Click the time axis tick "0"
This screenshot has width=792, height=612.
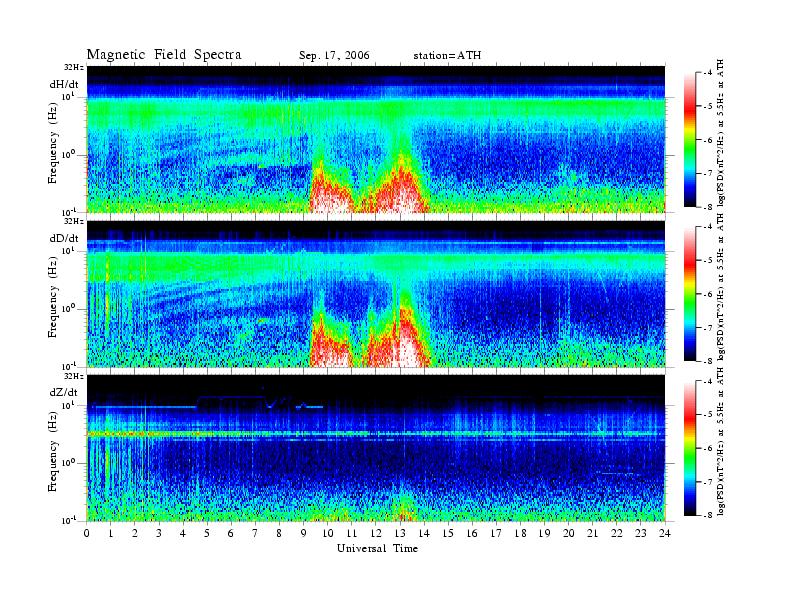pos(87,533)
